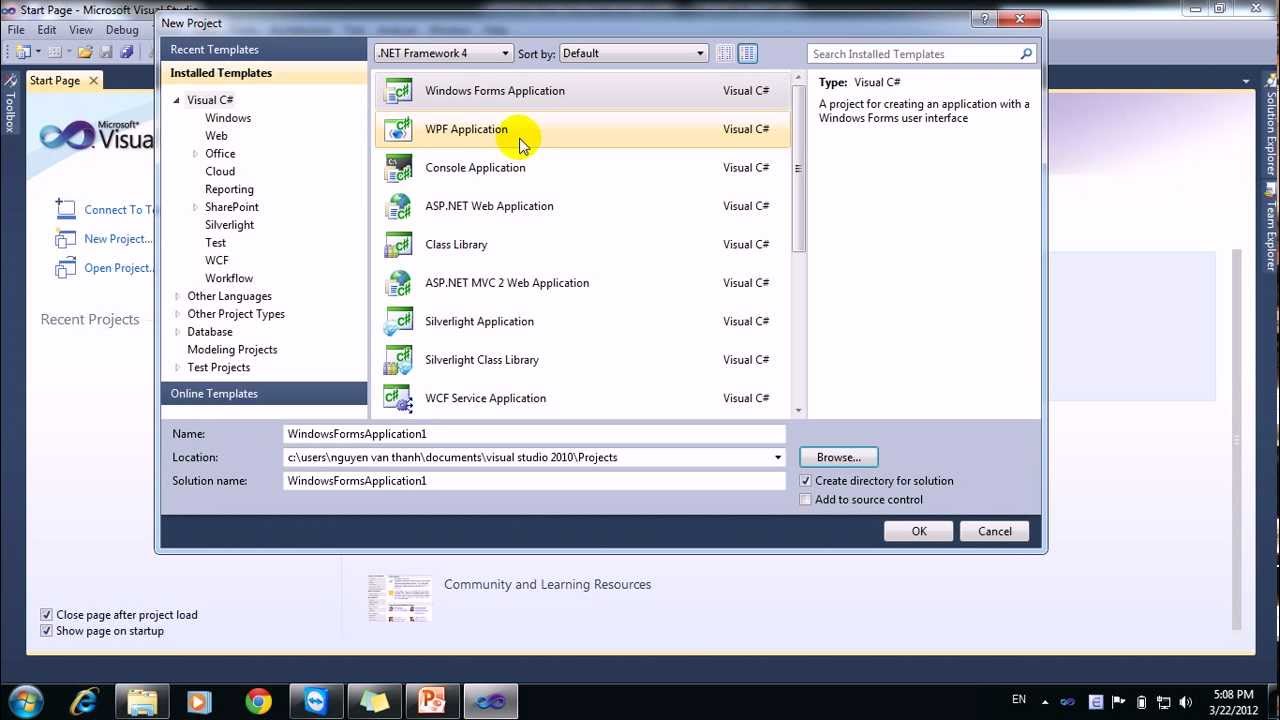Viewport: 1280px width, 720px height.
Task: Open the View menu
Action: click(81, 30)
